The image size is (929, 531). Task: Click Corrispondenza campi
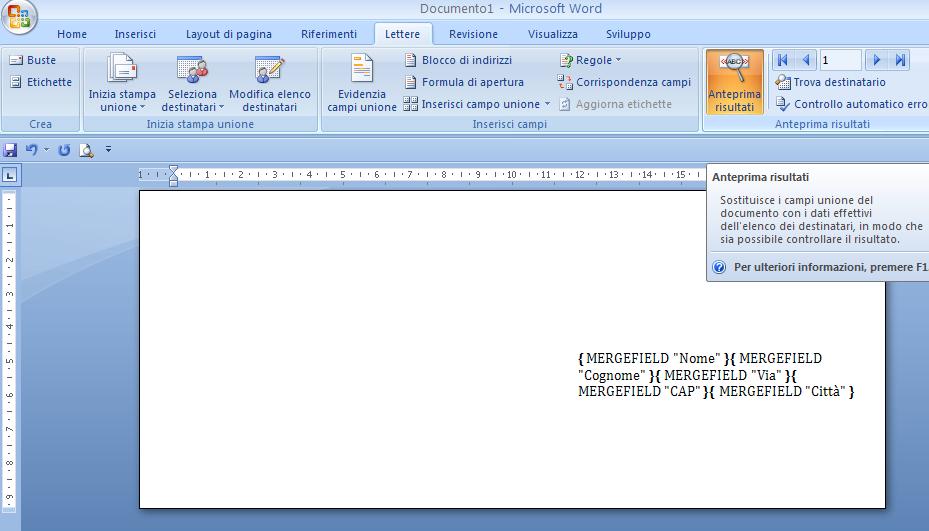tap(624, 82)
